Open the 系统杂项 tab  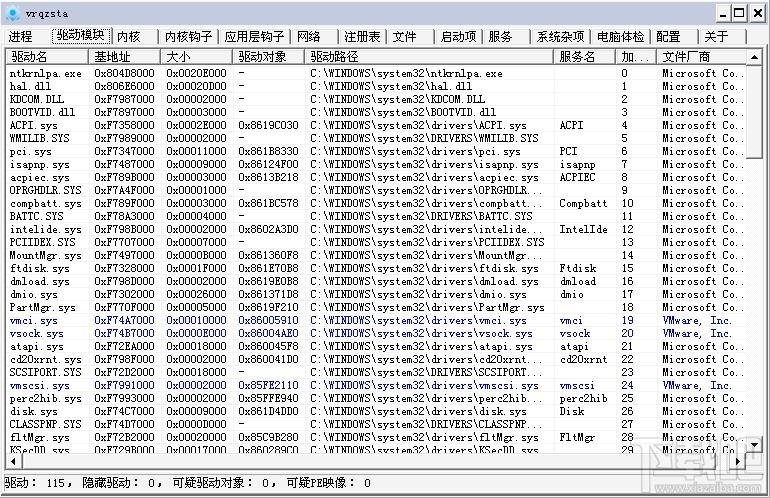coord(560,36)
